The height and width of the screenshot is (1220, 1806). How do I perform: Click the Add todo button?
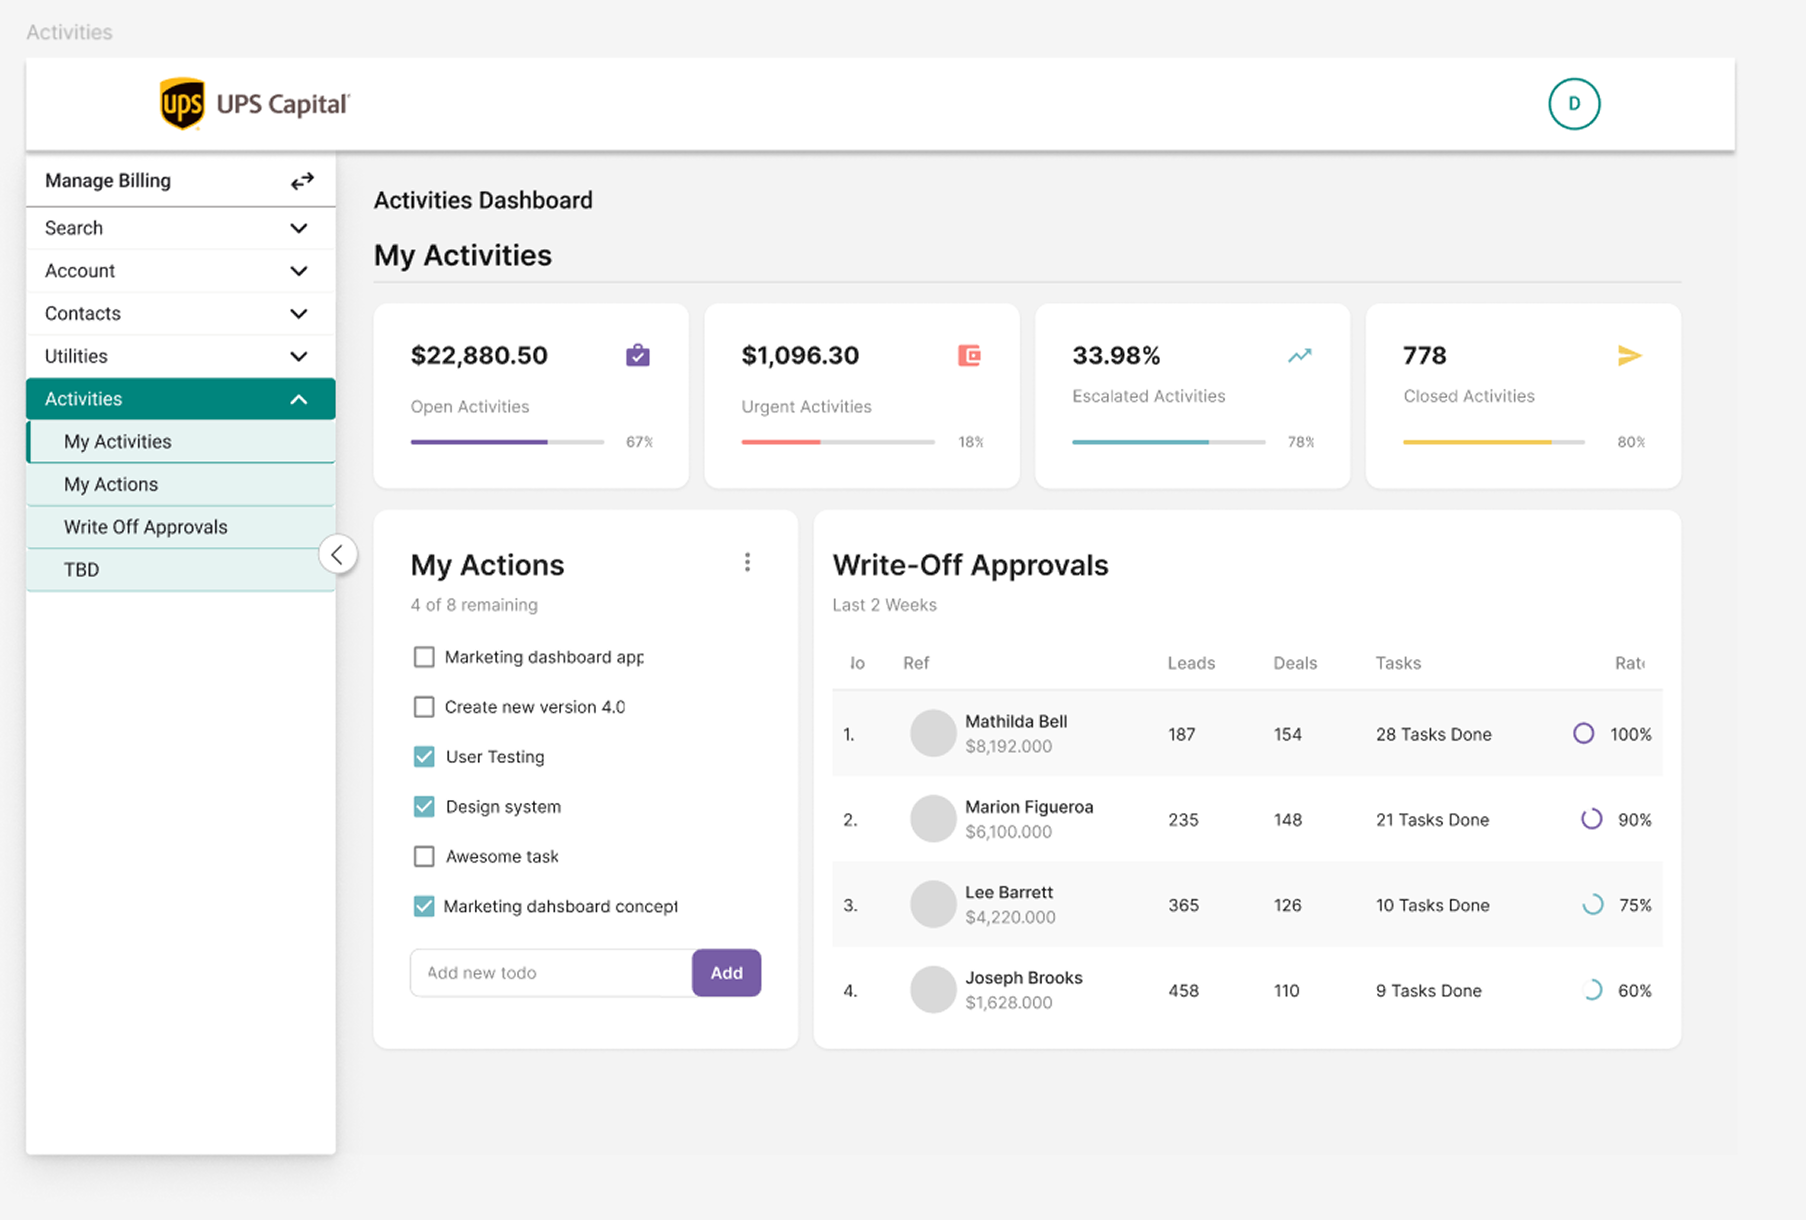pyautogui.click(x=726, y=973)
